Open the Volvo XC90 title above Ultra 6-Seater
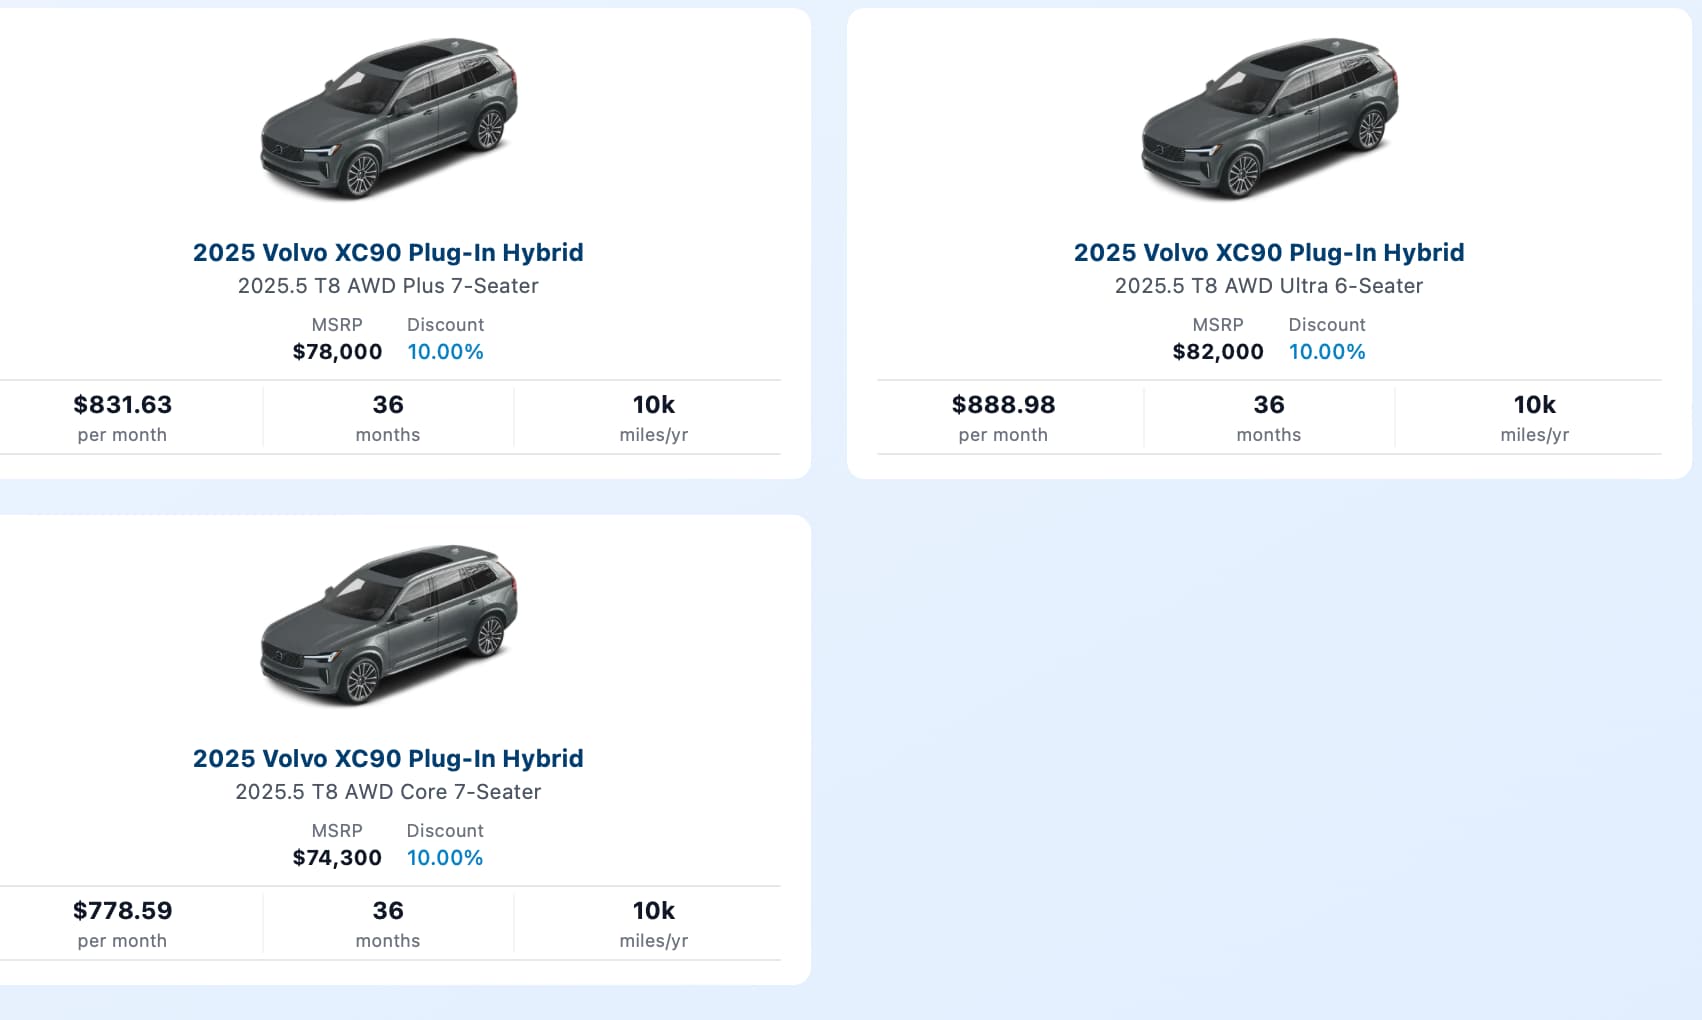This screenshot has width=1702, height=1020. [1268, 252]
